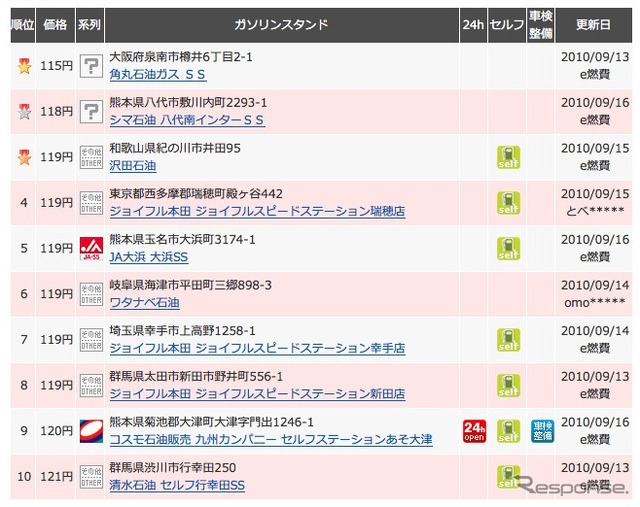Click the gold medal star icon for rank 1
640x507 pixels.
[24, 66]
